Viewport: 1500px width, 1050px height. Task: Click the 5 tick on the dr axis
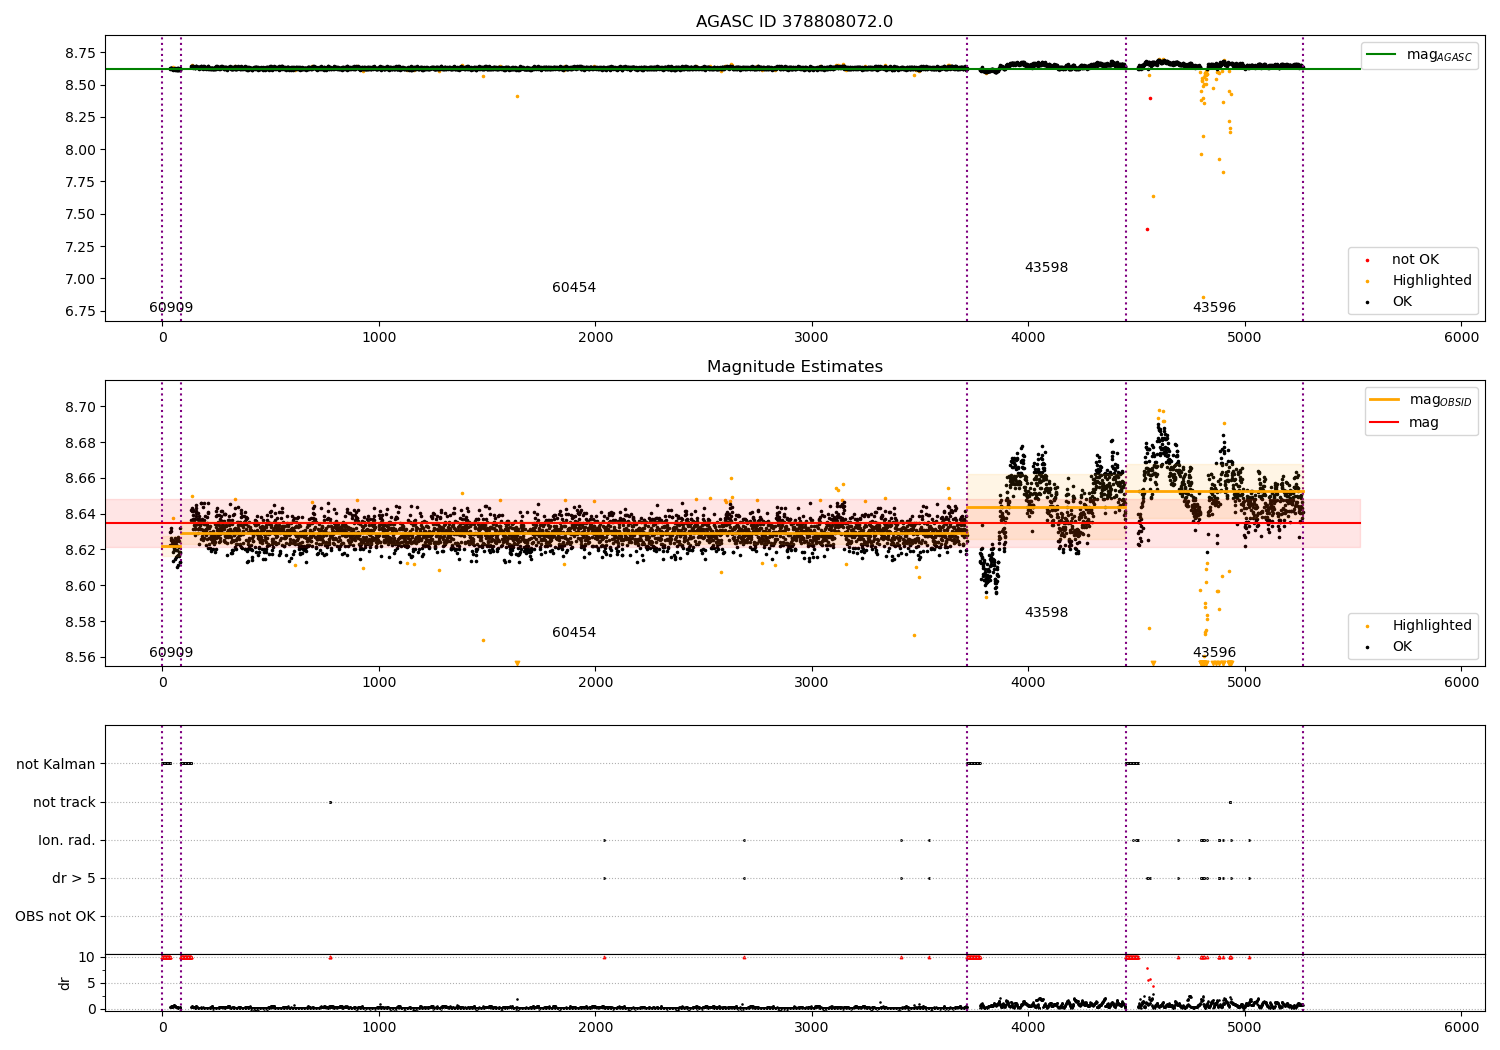click(91, 984)
